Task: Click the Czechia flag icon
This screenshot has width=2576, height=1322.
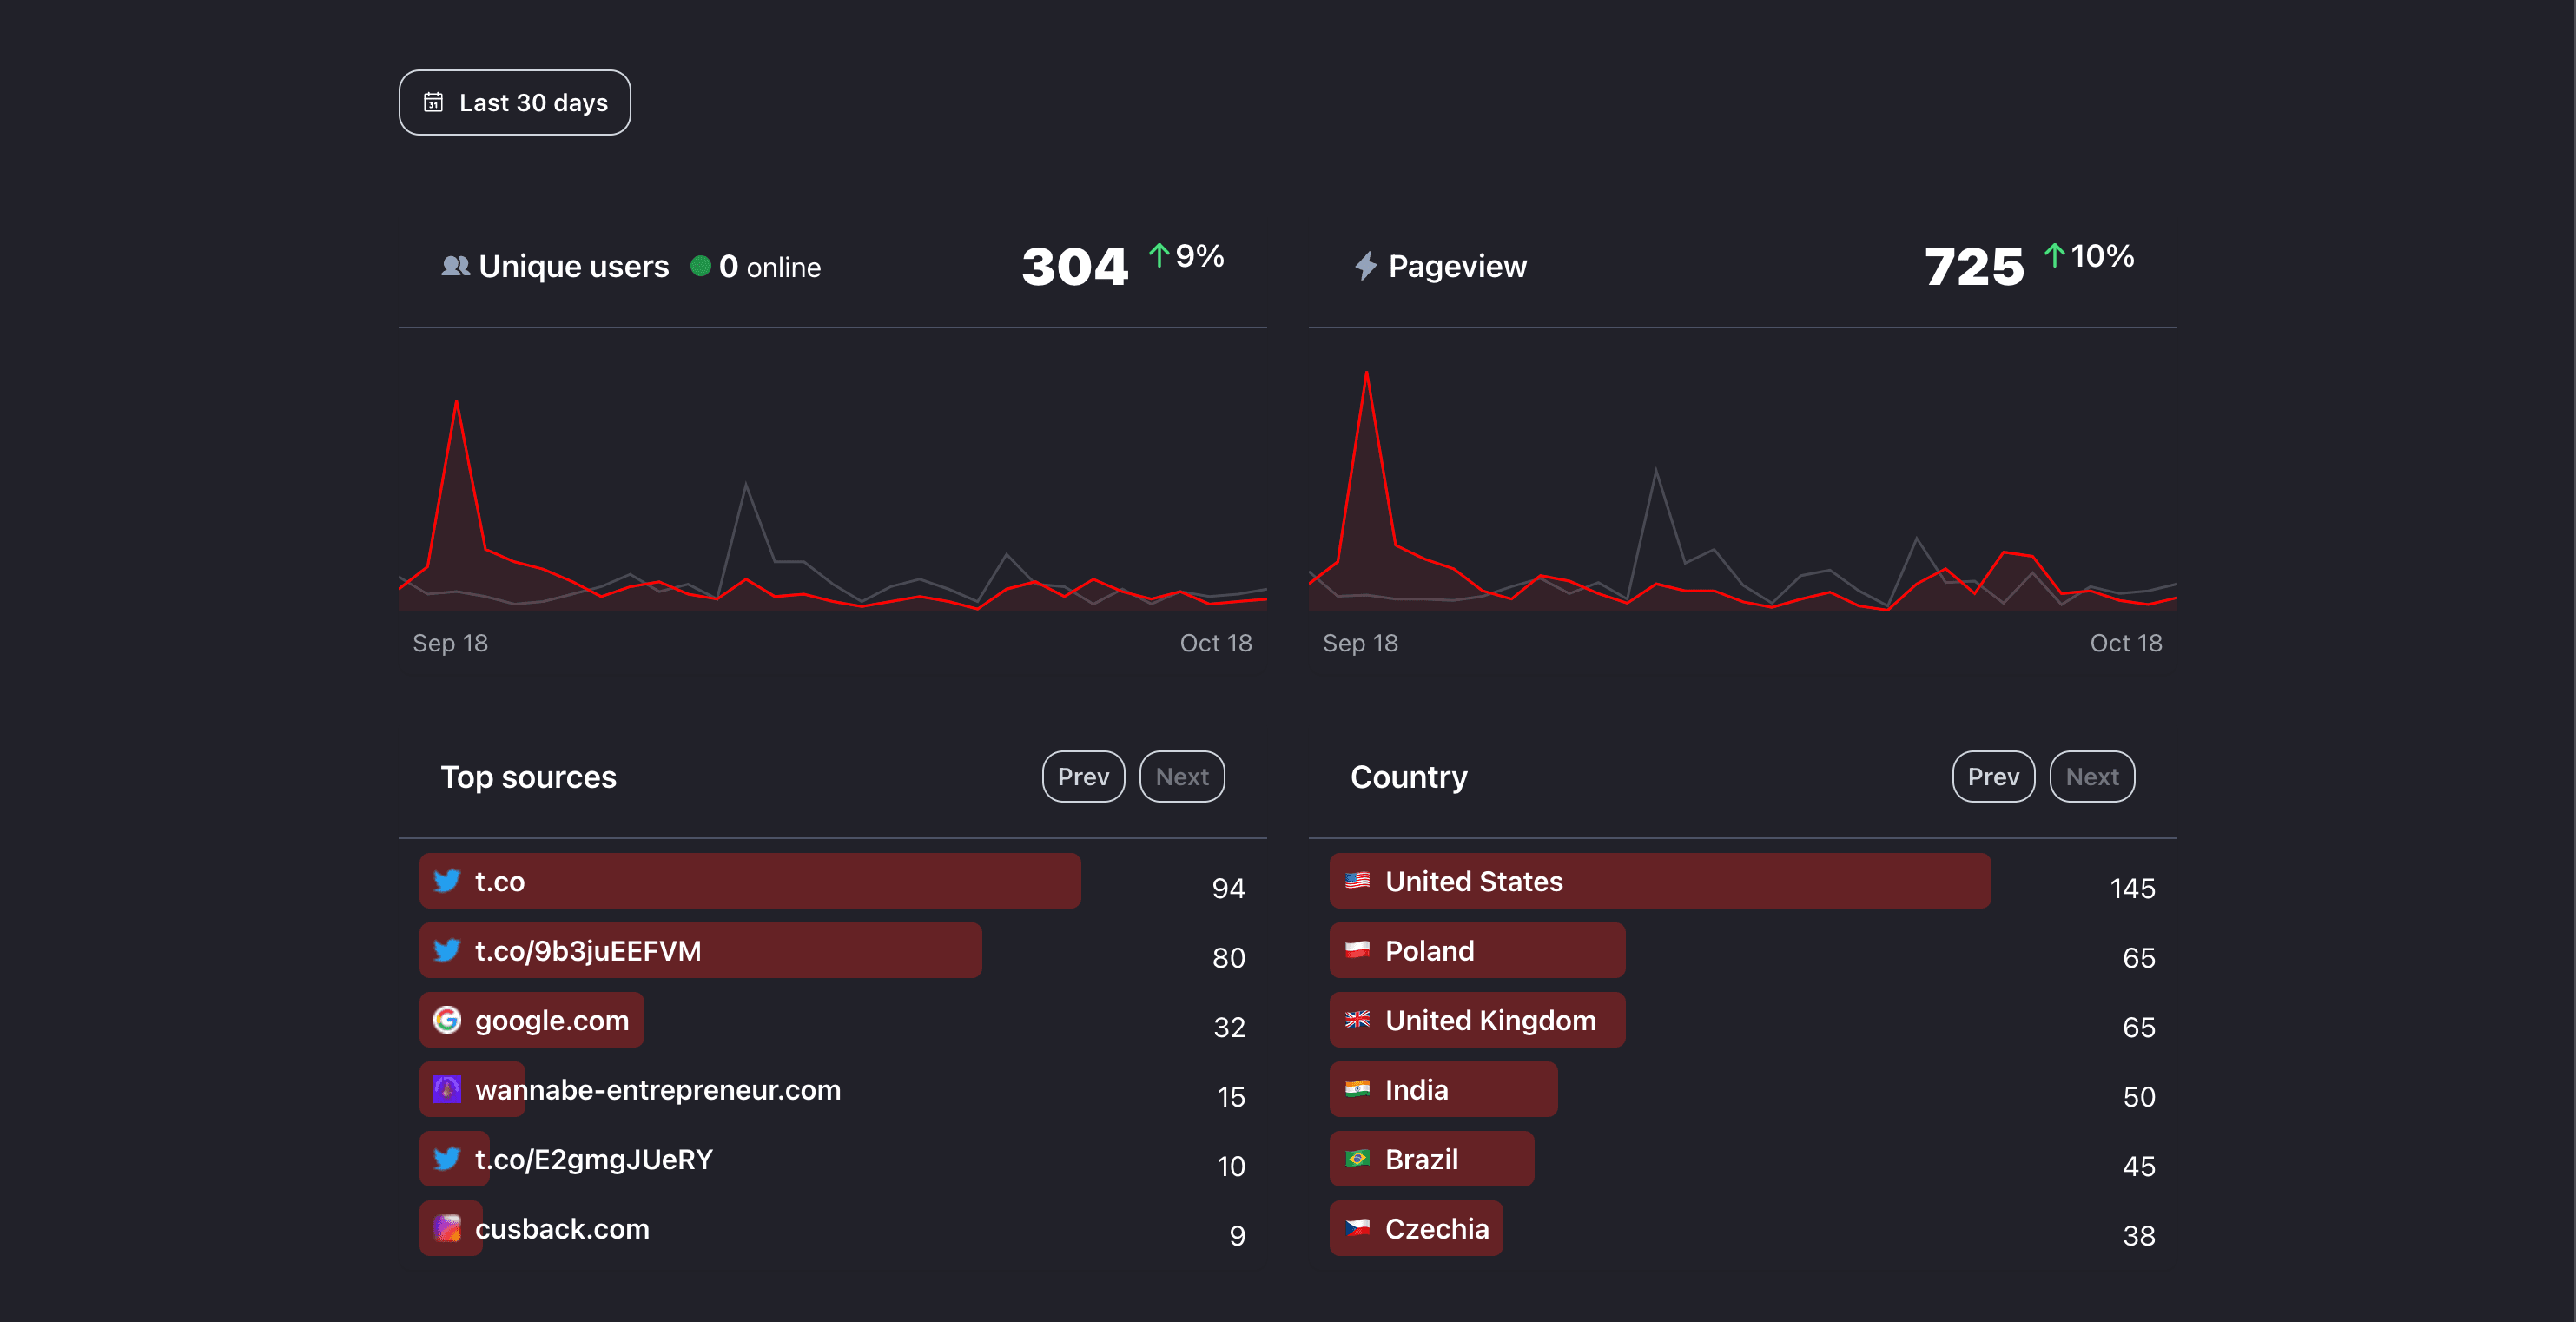Action: [1357, 1228]
